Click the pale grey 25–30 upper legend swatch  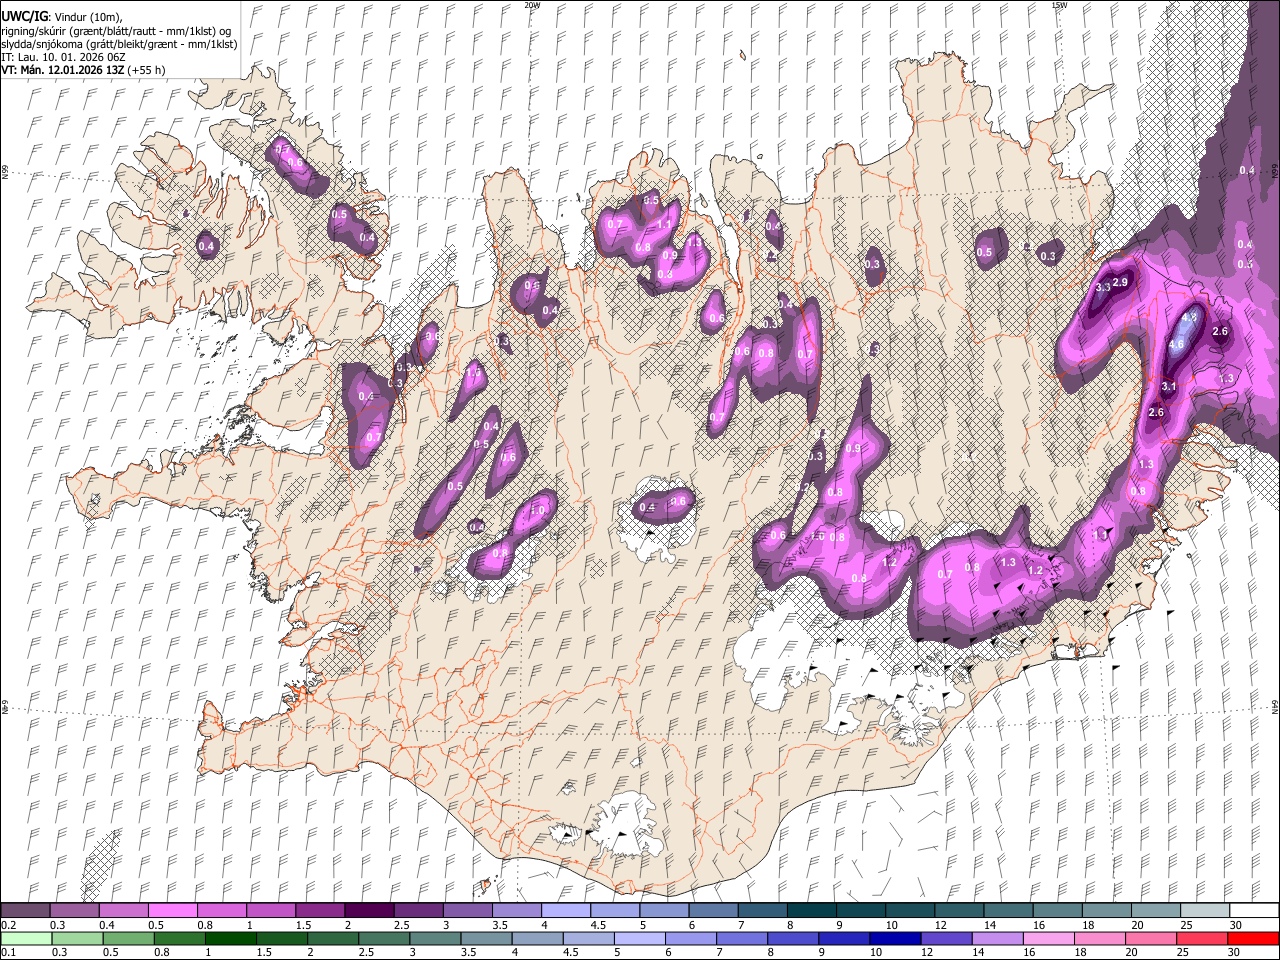(x=1205, y=911)
